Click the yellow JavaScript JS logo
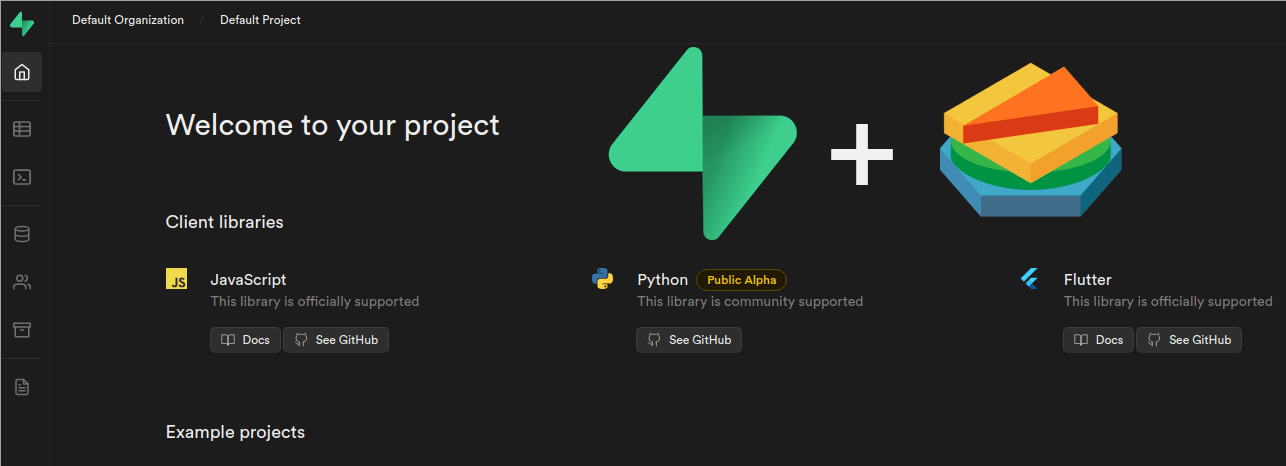The image size is (1286, 466). (177, 279)
